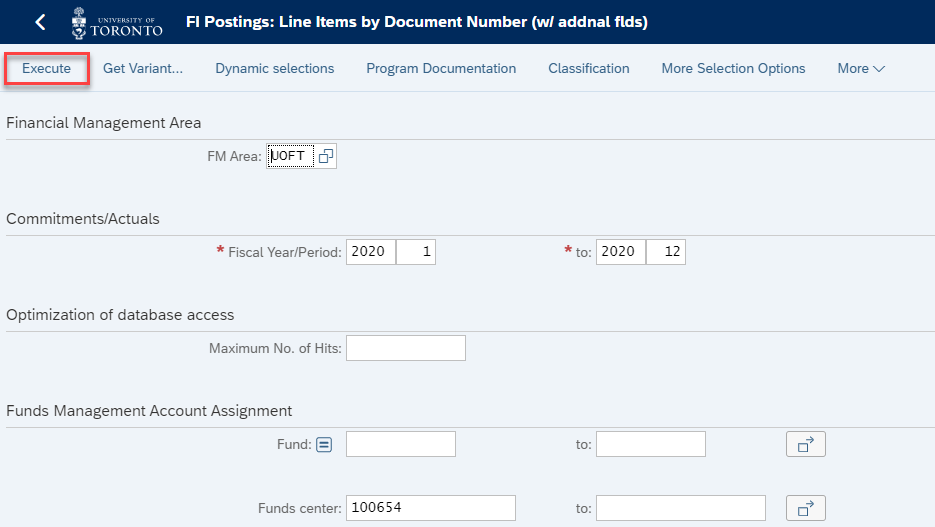This screenshot has height=527, width=935.
Task: Click the Maximum No. of Hits field
Action: pyautogui.click(x=406, y=348)
